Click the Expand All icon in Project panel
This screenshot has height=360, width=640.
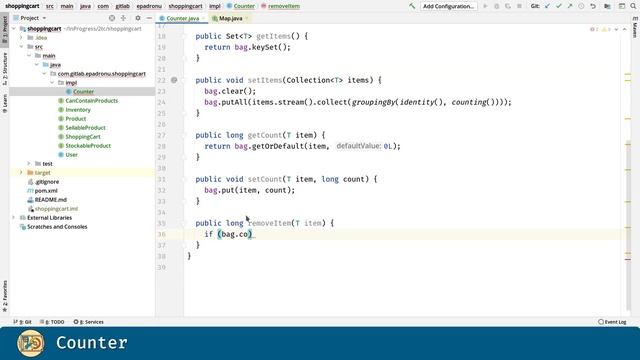pos(123,18)
